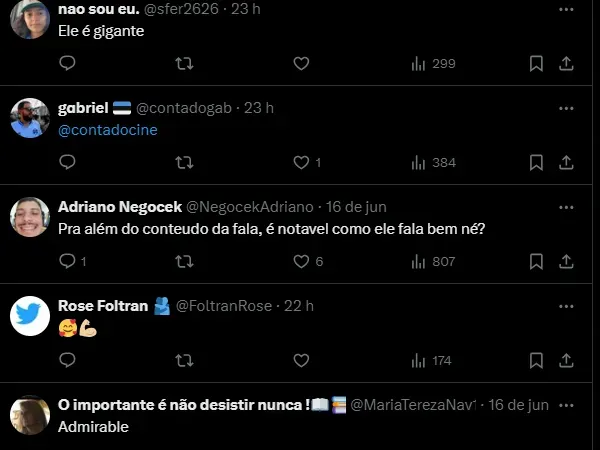Open Adriano Negocek's profile name link

[120, 207]
